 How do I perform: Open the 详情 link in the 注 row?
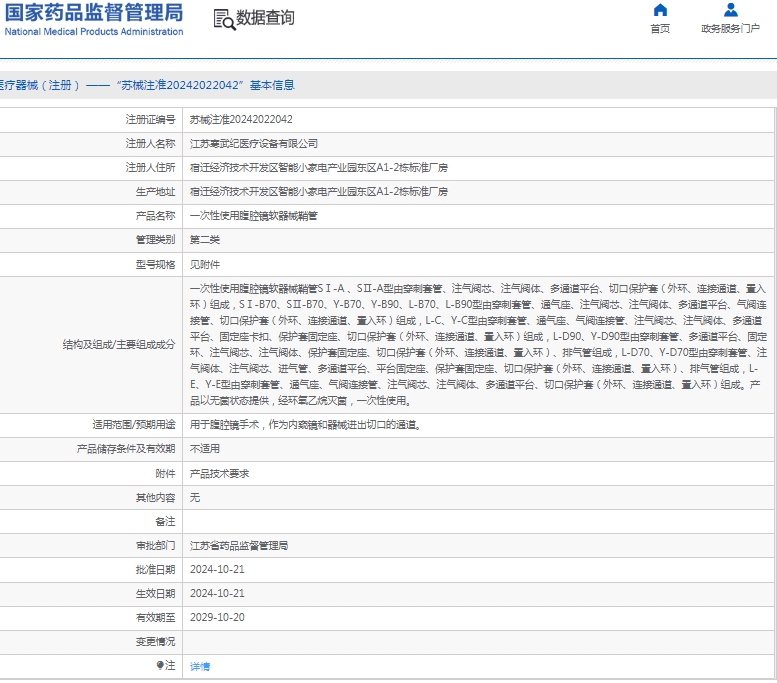[x=200, y=667]
